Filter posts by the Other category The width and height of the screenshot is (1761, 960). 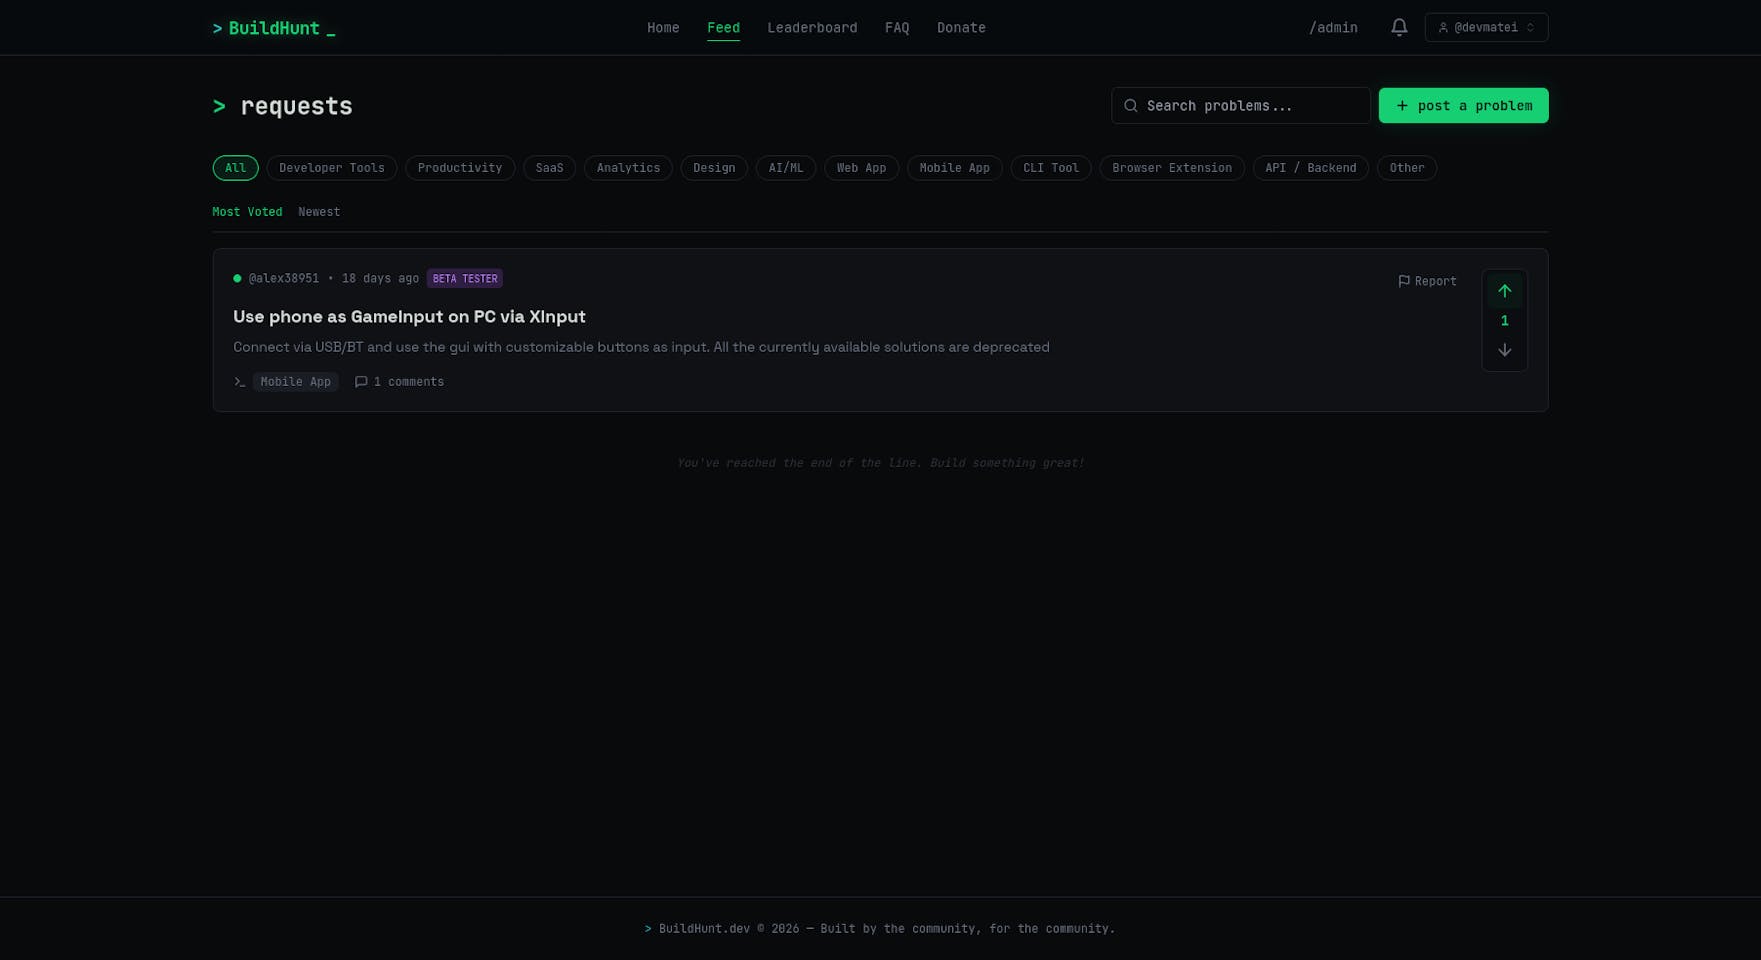(1407, 167)
